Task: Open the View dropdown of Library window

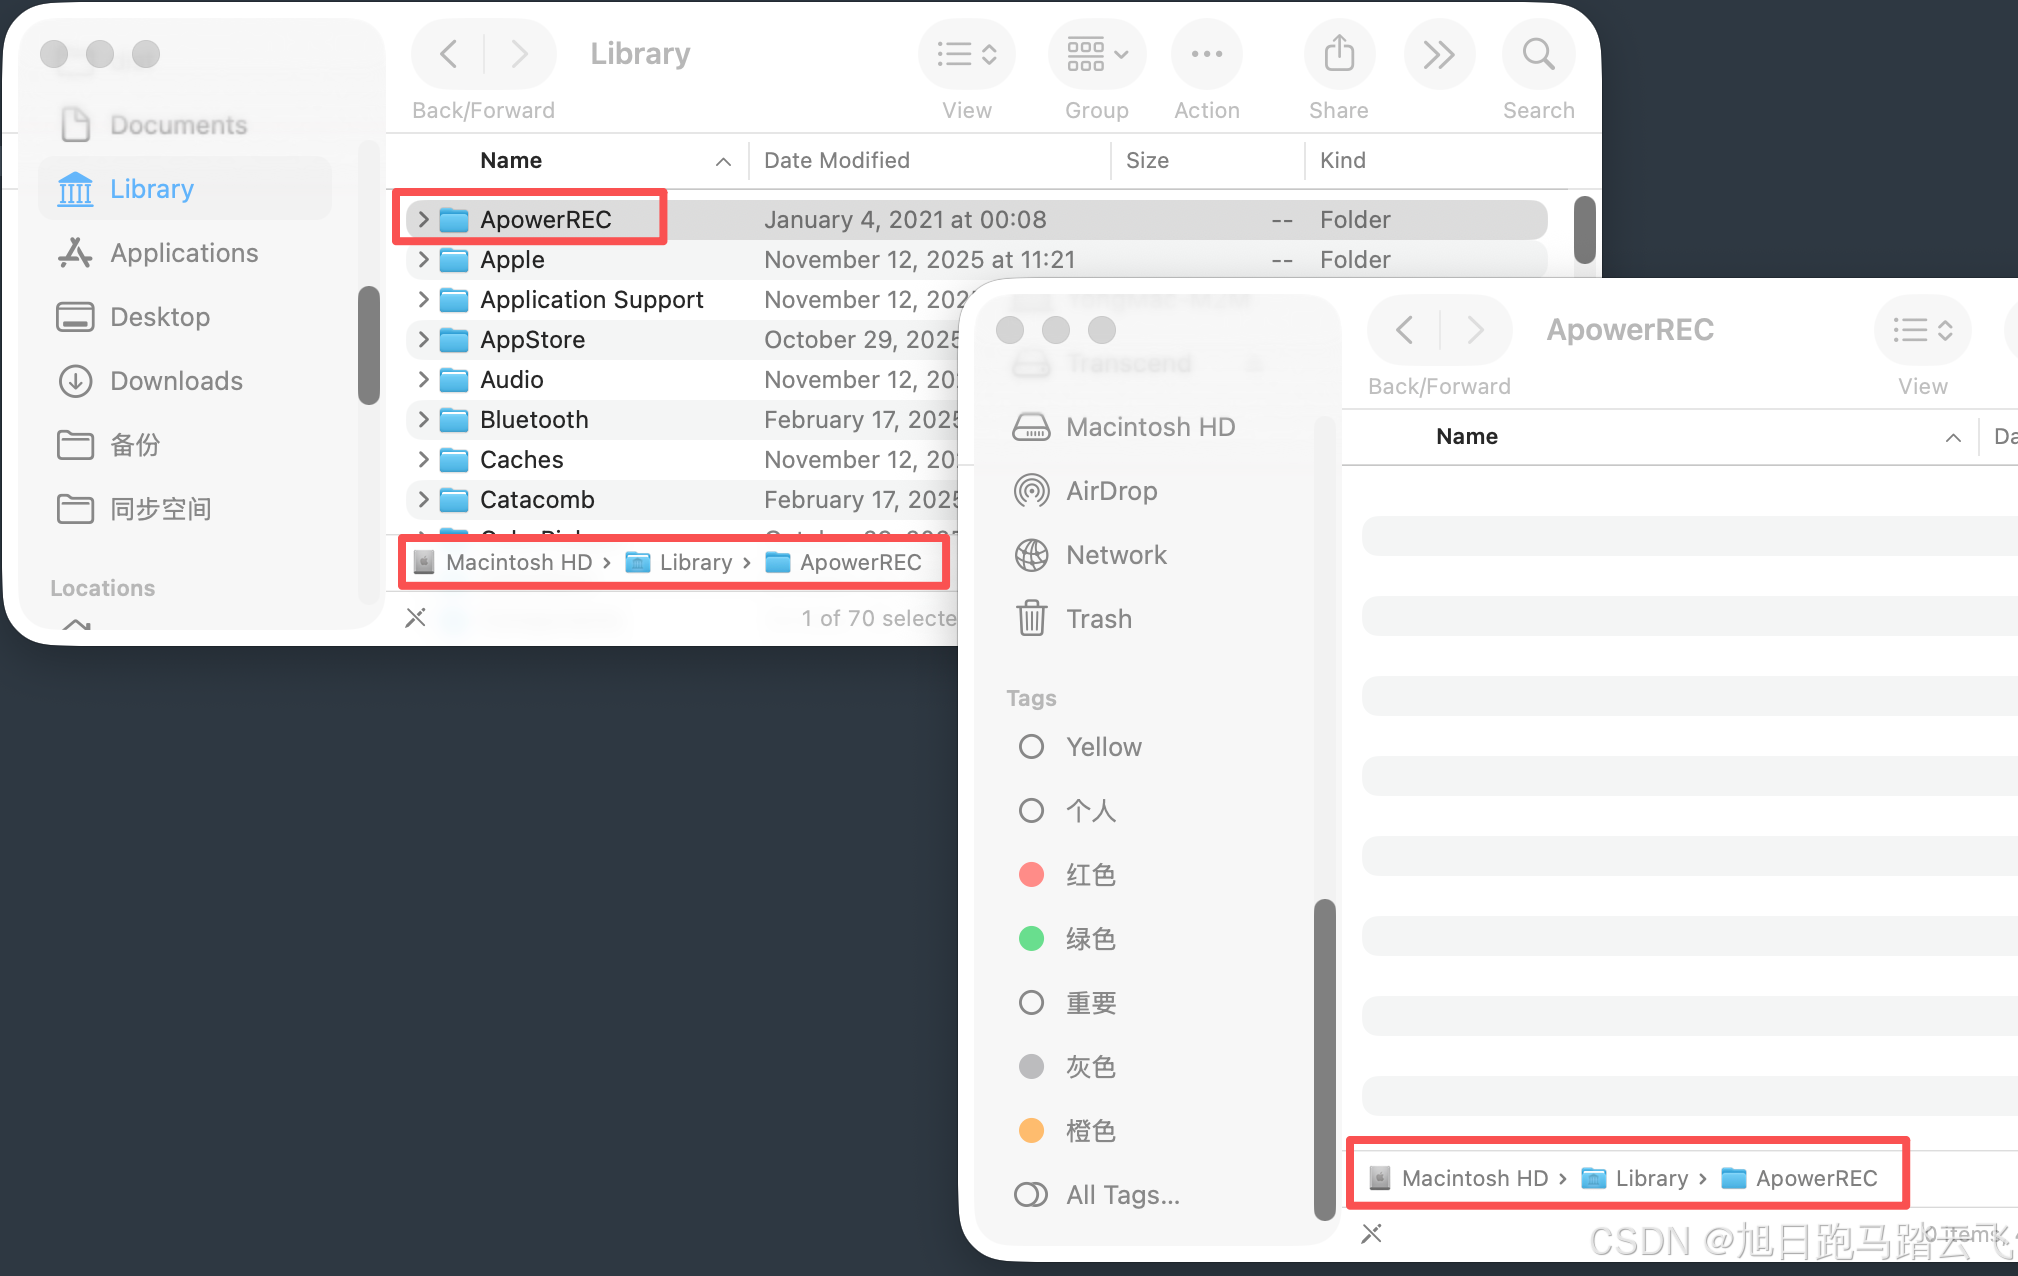Action: click(x=966, y=54)
